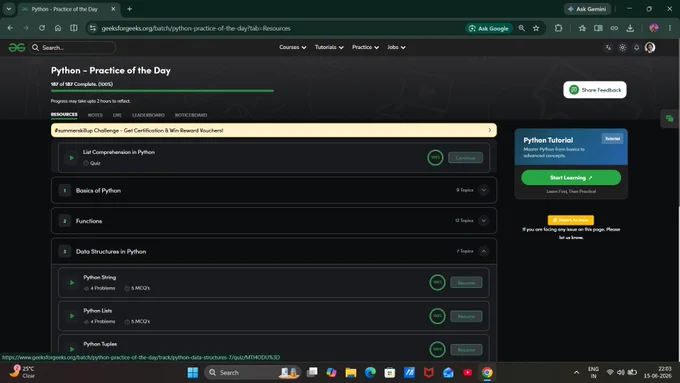Image resolution: width=680 pixels, height=383 pixels.
Task: Open YouTube app from taskbar
Action: [468, 373]
